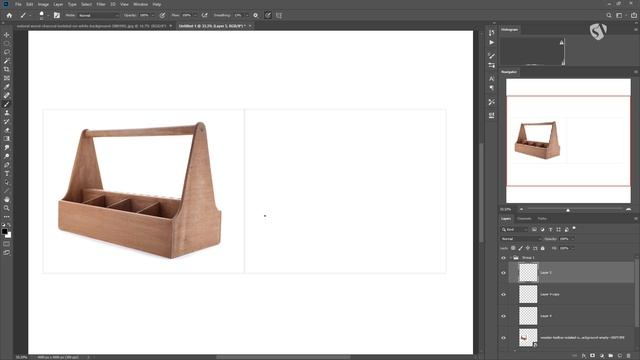Select the Brush tool in toolbox
640x360 pixels.
[7, 104]
